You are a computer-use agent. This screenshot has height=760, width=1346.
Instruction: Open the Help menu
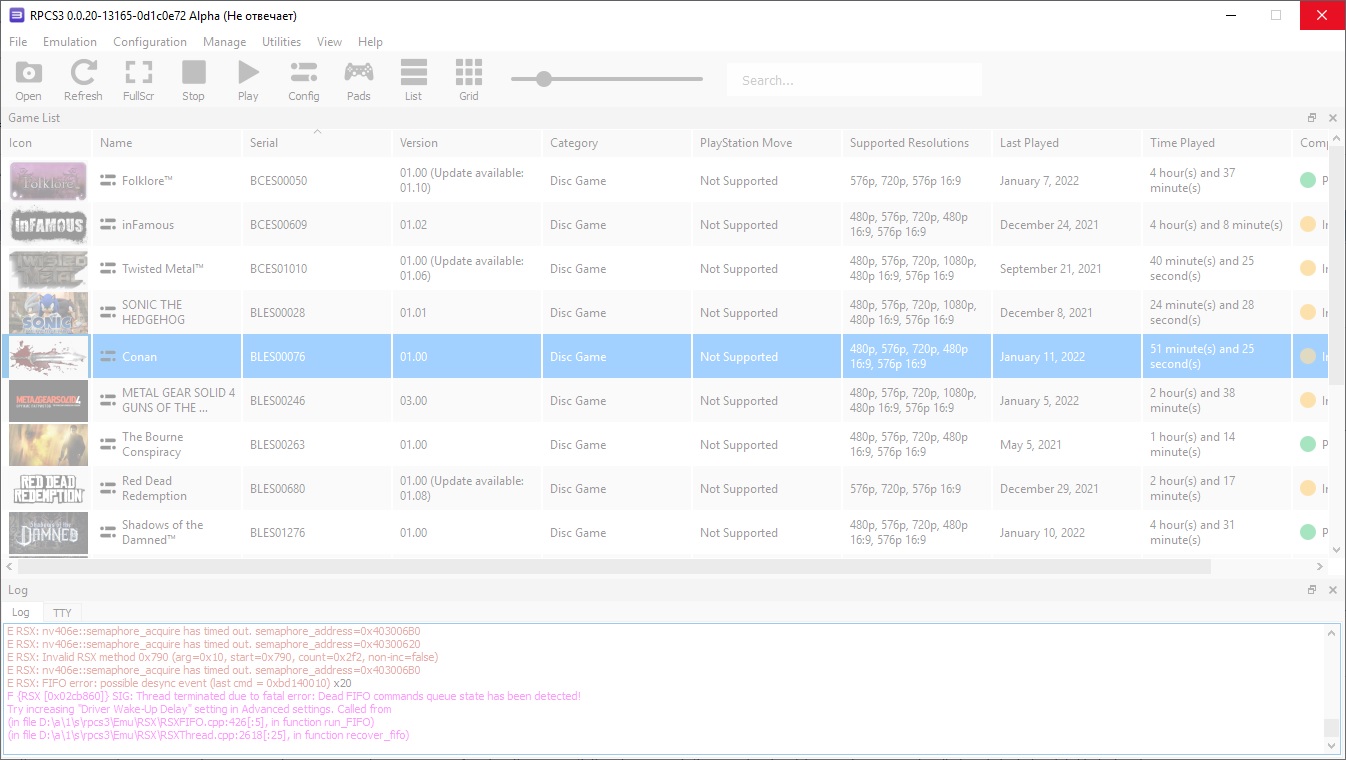370,42
